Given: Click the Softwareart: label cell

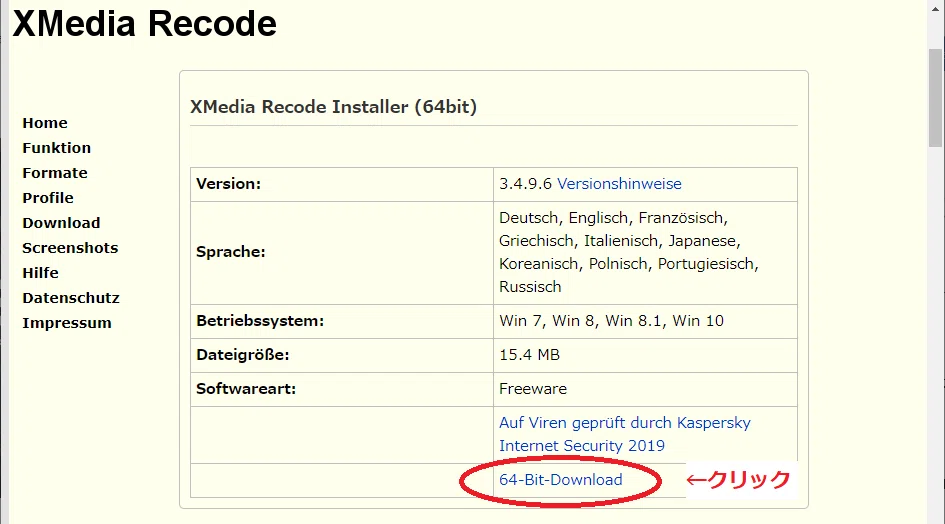Looking at the screenshot, I should (342, 389).
